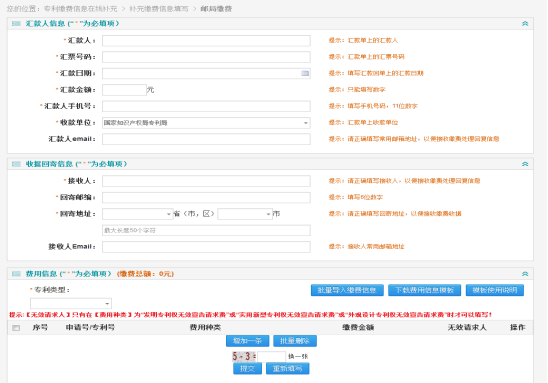Click the list icon beside 汇款人信息 header
The width and height of the screenshot is (548, 383).
(x=16, y=24)
